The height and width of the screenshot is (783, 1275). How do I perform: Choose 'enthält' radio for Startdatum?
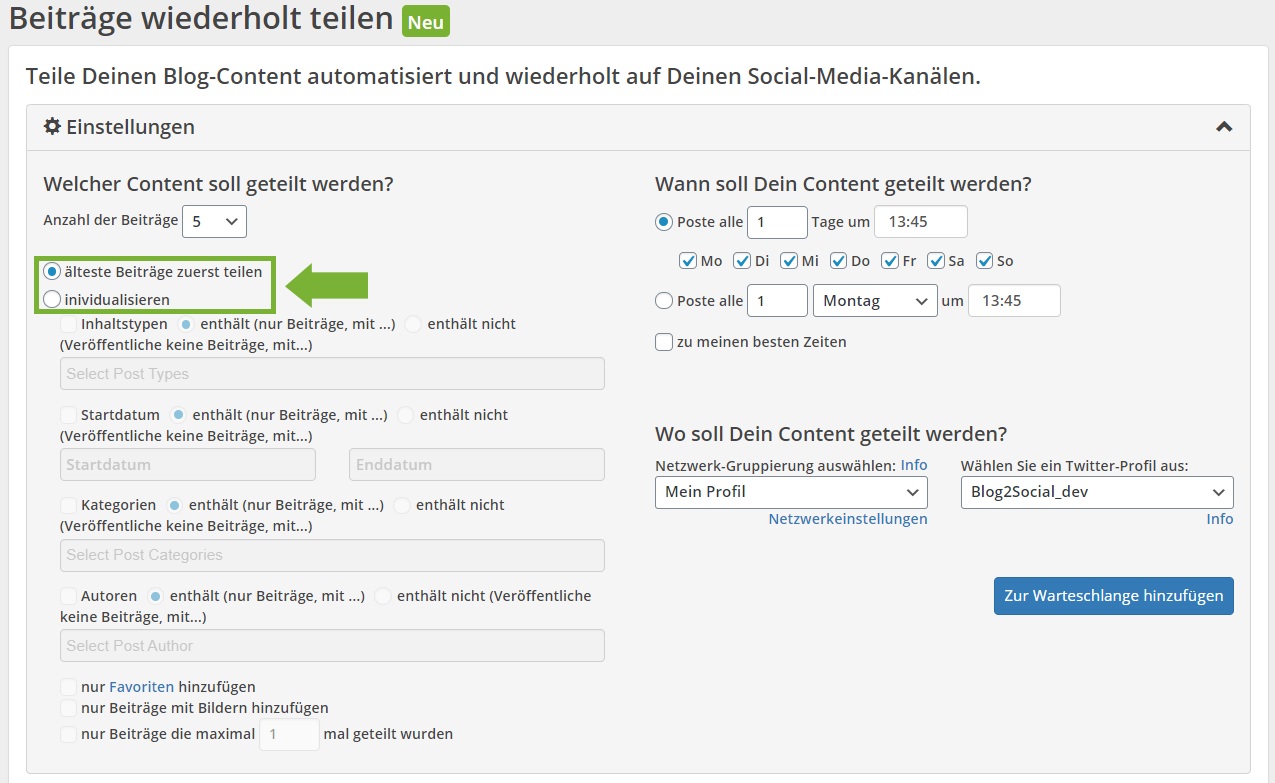(x=179, y=414)
